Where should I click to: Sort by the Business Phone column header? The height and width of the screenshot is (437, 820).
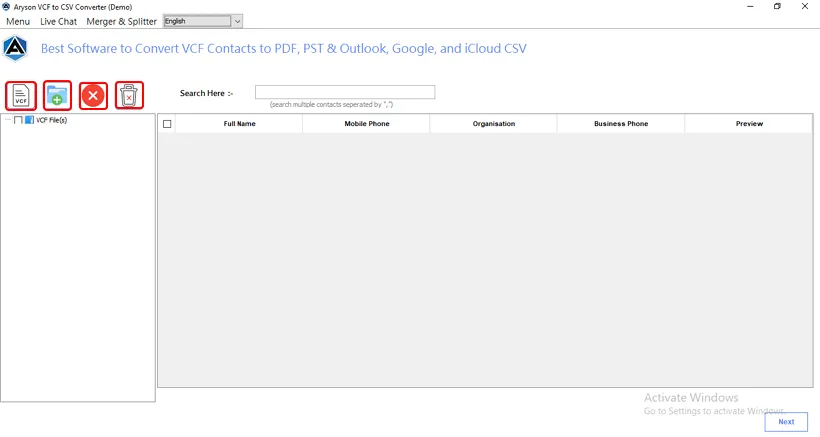[621, 124]
